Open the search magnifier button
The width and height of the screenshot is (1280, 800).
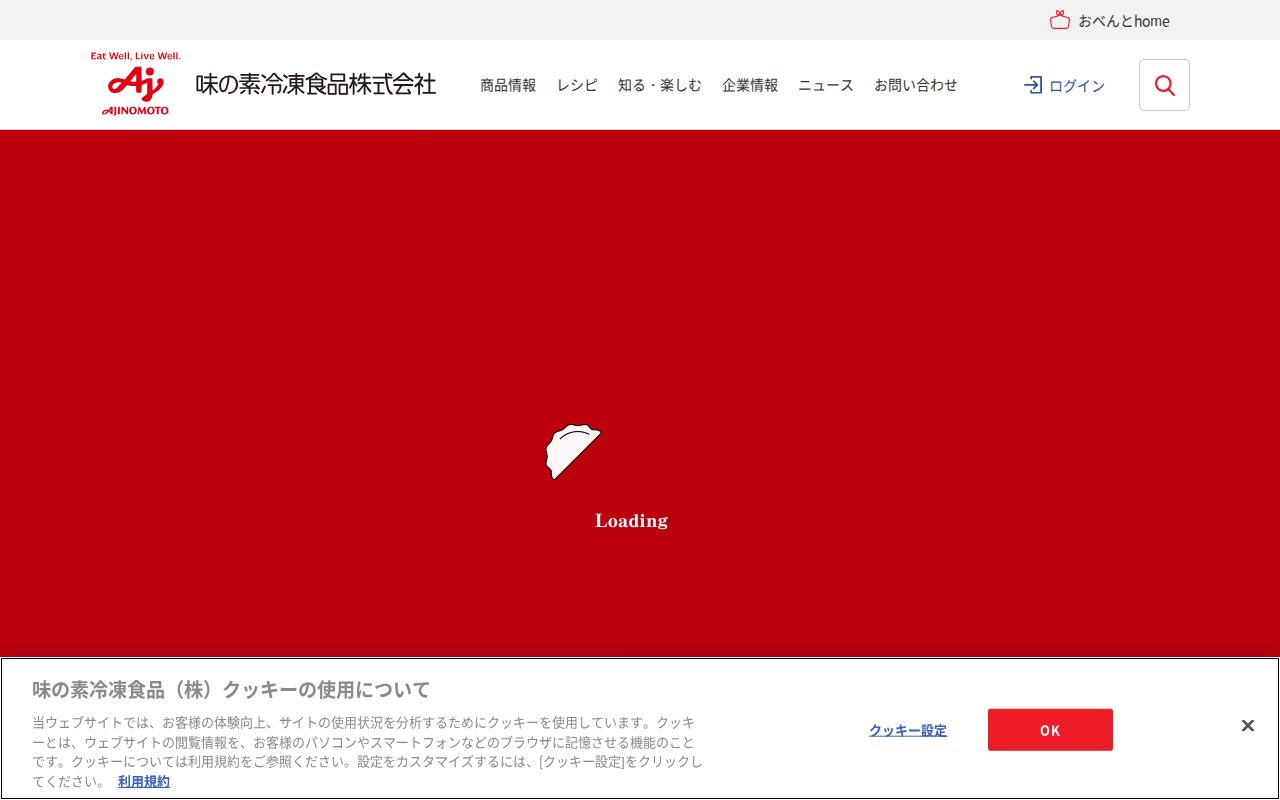click(1164, 85)
